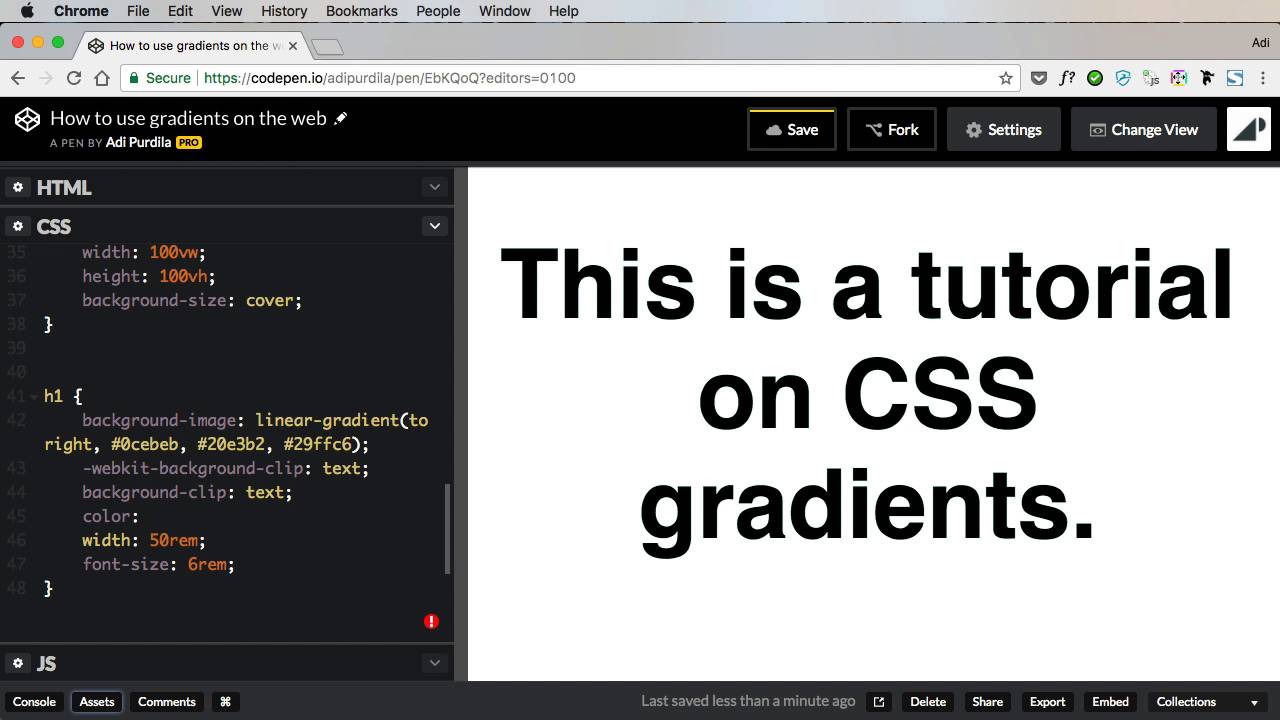This screenshot has height=720, width=1280.
Task: Open the Collections dropdown
Action: point(1207,702)
